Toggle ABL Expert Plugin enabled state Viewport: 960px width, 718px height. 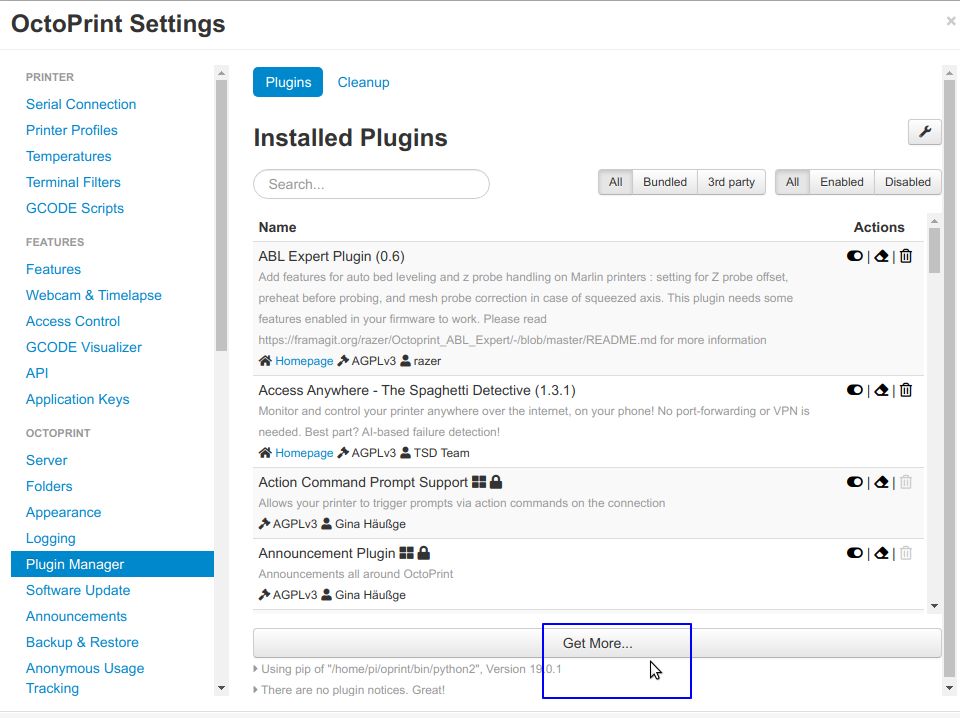(x=855, y=256)
